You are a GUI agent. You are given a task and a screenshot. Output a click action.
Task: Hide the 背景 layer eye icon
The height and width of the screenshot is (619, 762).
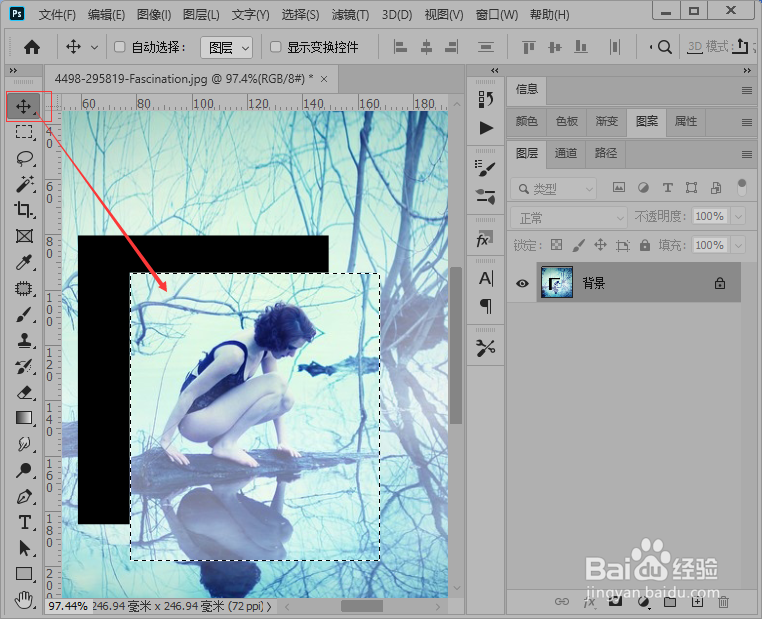pyautogui.click(x=522, y=283)
